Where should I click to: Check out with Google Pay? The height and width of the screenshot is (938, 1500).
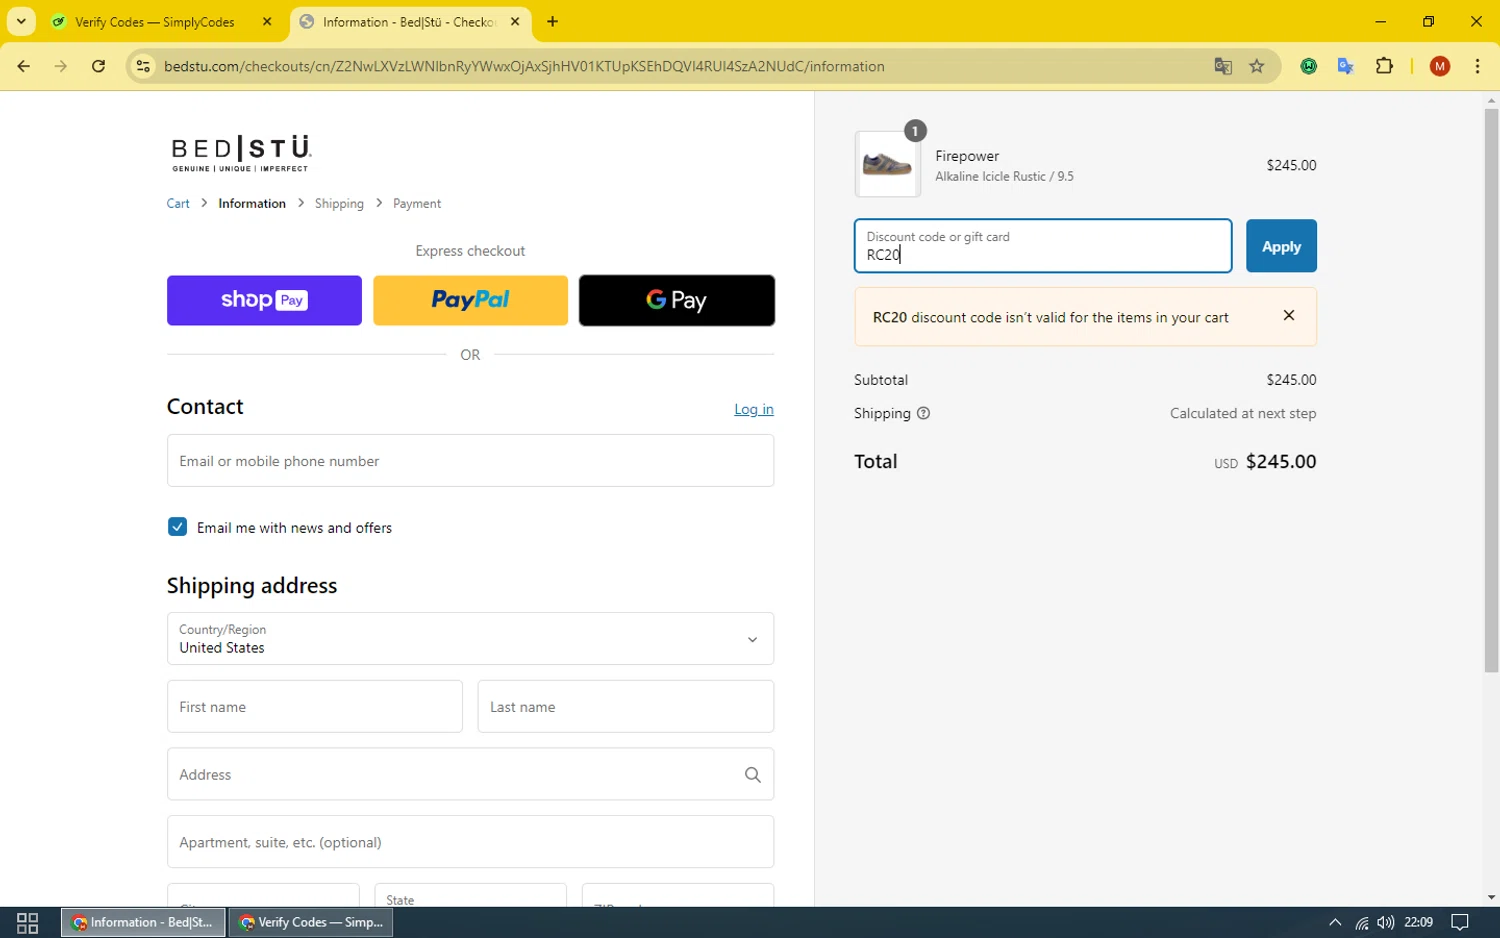coord(677,300)
